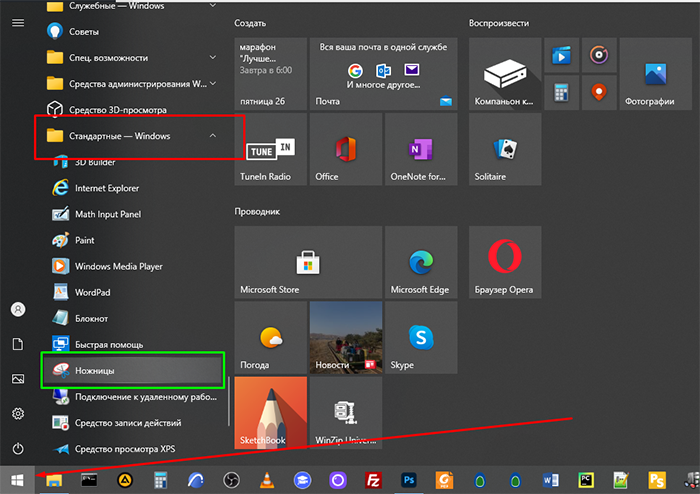Open the OneNote tile
700x494 pixels.
coord(421,149)
